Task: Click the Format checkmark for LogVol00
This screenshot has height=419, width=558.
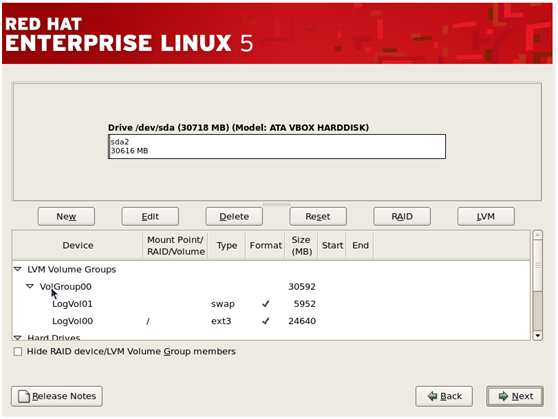Action: 265,321
